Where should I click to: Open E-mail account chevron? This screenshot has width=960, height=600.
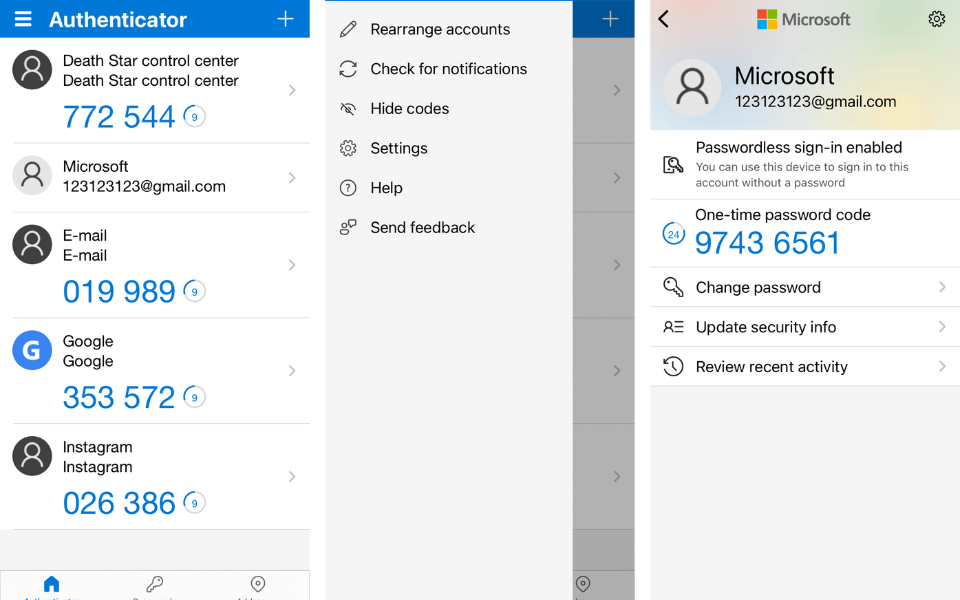coord(292,265)
